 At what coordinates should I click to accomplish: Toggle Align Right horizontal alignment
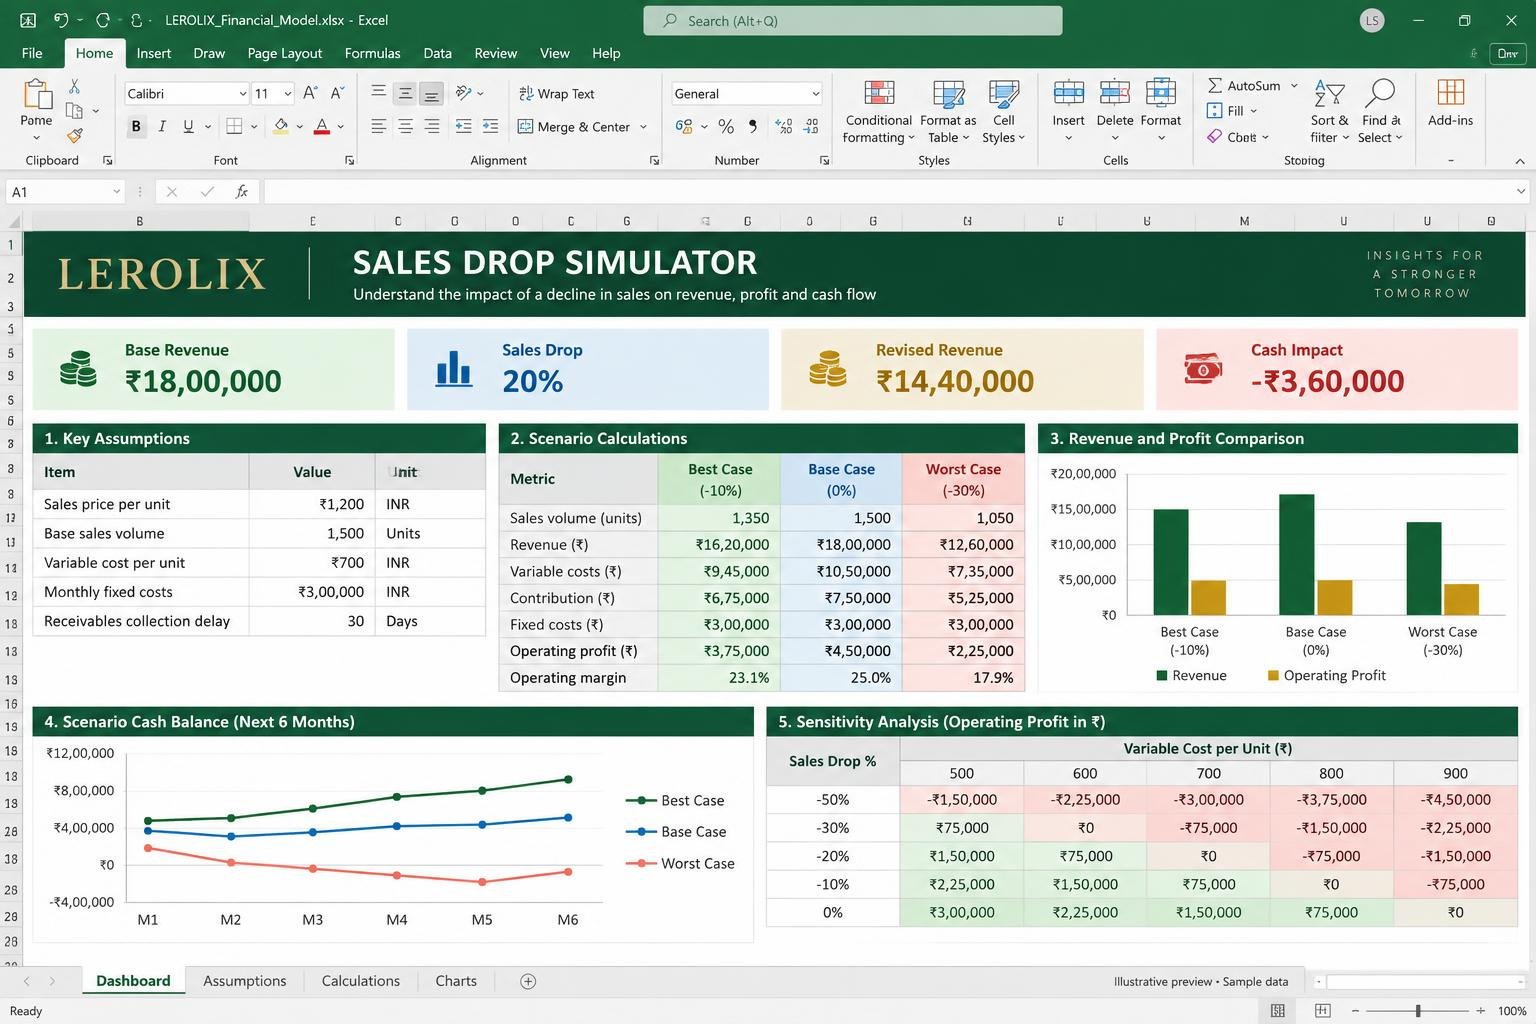tap(431, 126)
